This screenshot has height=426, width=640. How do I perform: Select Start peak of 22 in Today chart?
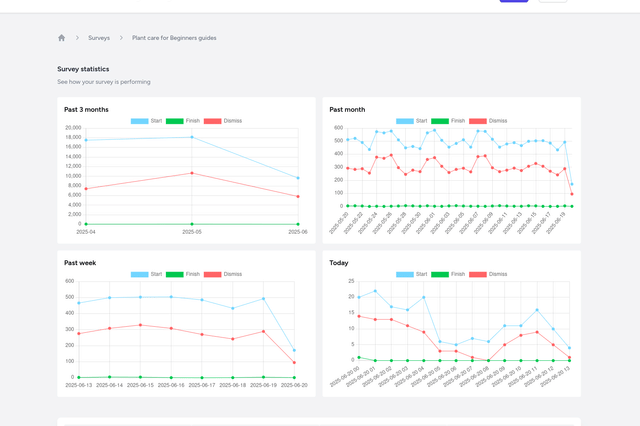click(x=375, y=291)
